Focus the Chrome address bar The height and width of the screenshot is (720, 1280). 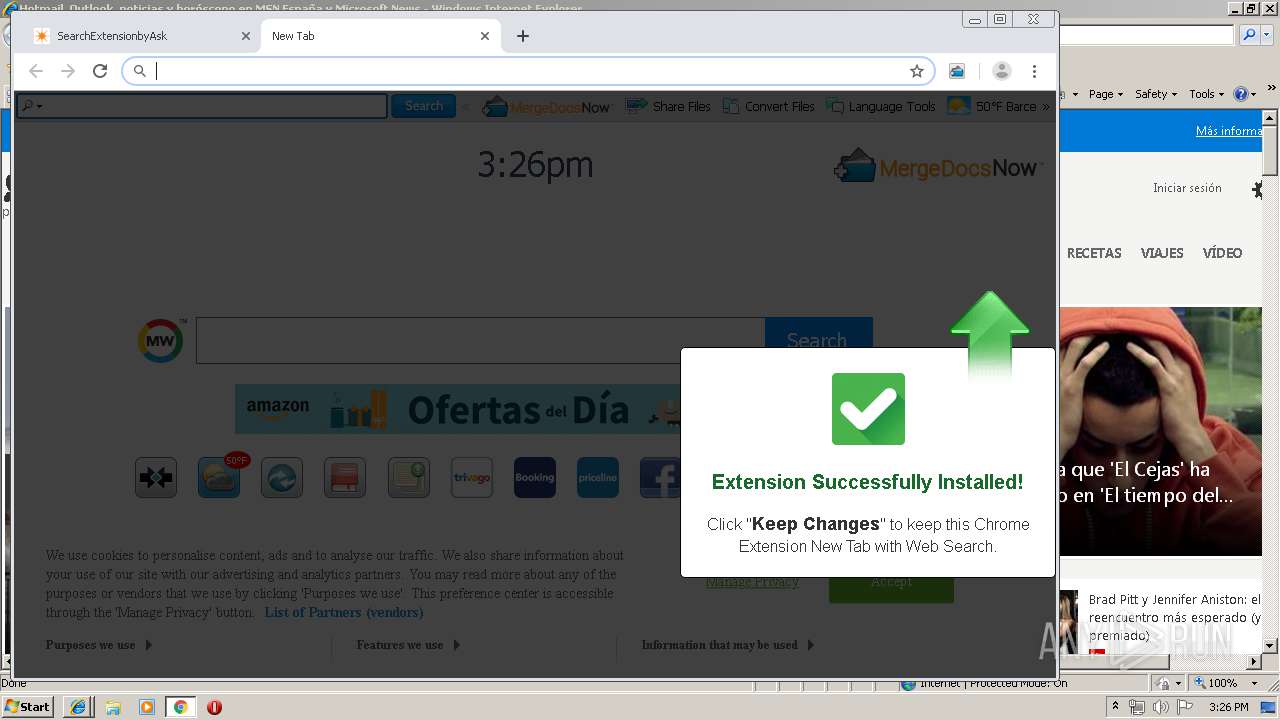point(530,71)
